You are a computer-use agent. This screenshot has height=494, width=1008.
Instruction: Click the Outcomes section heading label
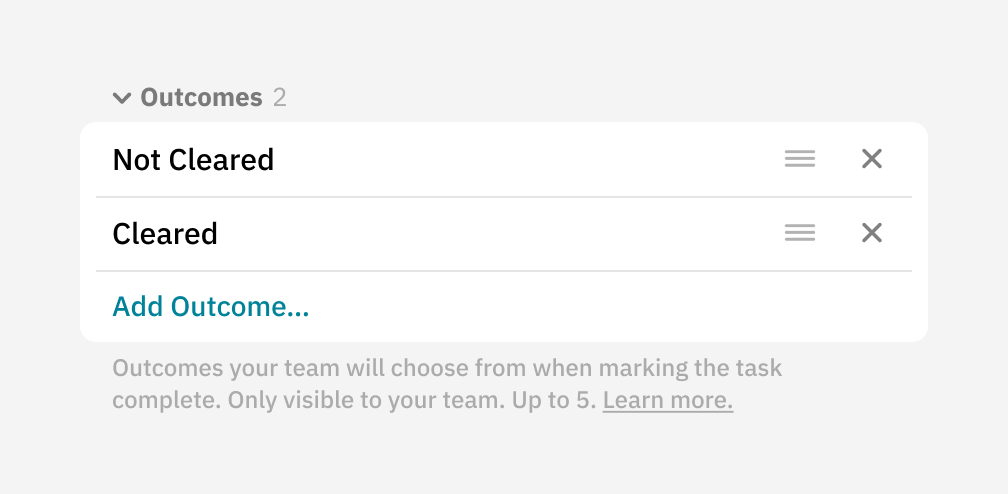[x=201, y=98]
